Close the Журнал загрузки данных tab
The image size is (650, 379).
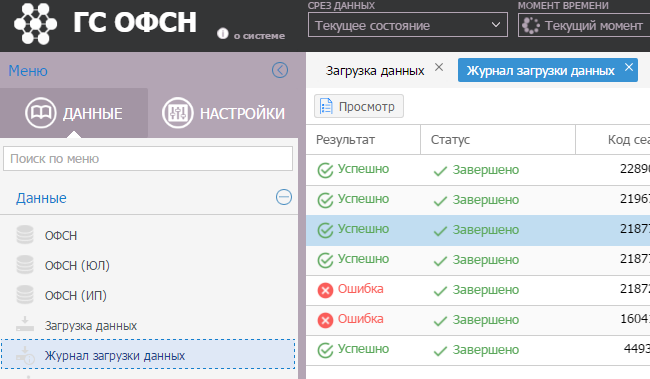[629, 67]
